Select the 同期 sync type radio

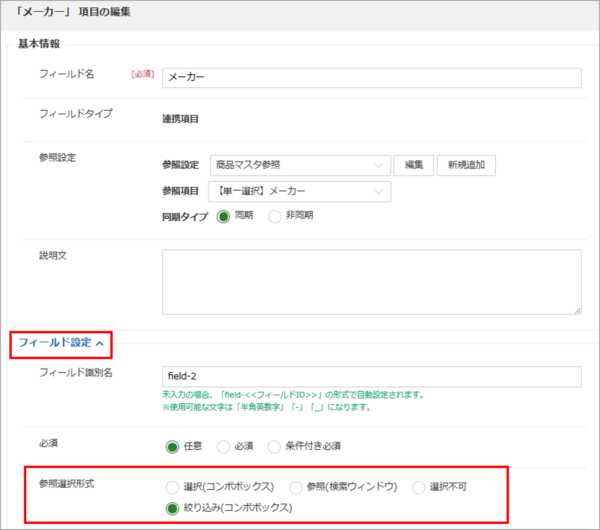pyautogui.click(x=224, y=217)
